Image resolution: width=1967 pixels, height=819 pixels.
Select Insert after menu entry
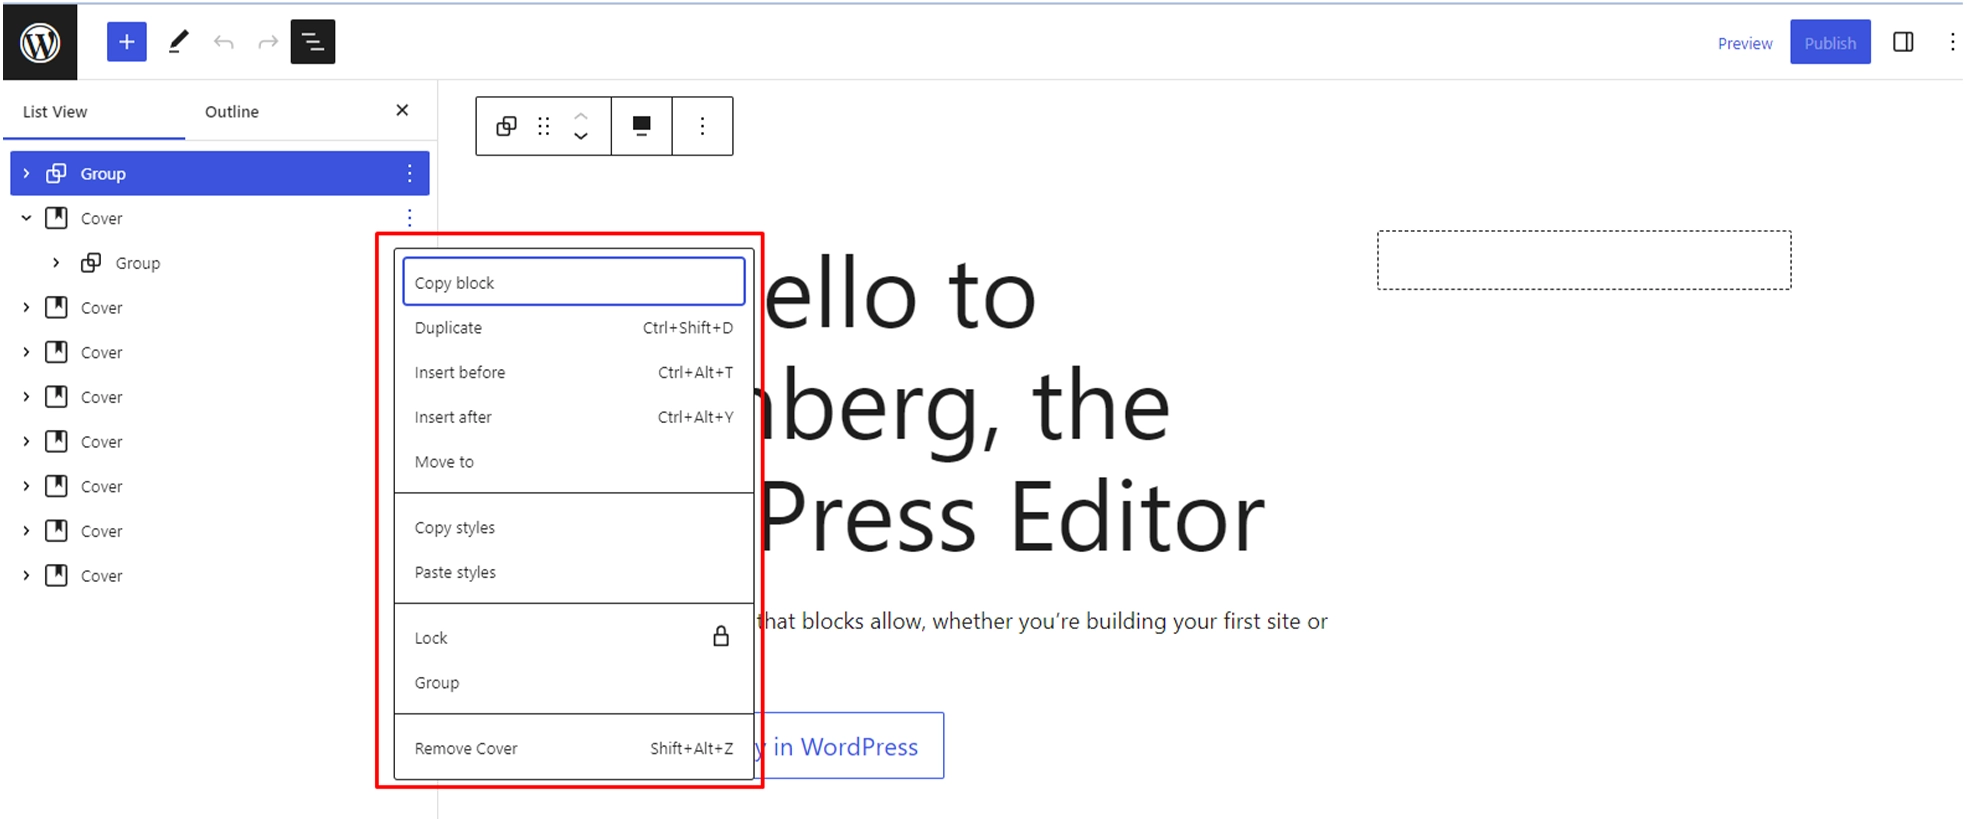[574, 417]
